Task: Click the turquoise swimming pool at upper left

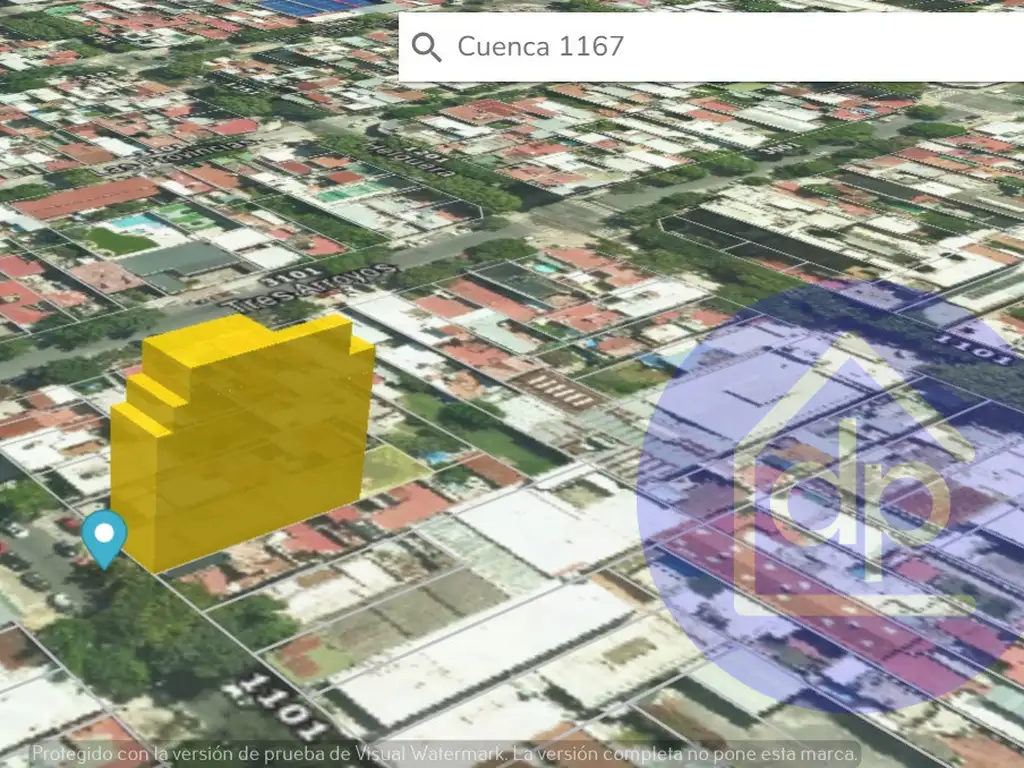Action: [142, 224]
